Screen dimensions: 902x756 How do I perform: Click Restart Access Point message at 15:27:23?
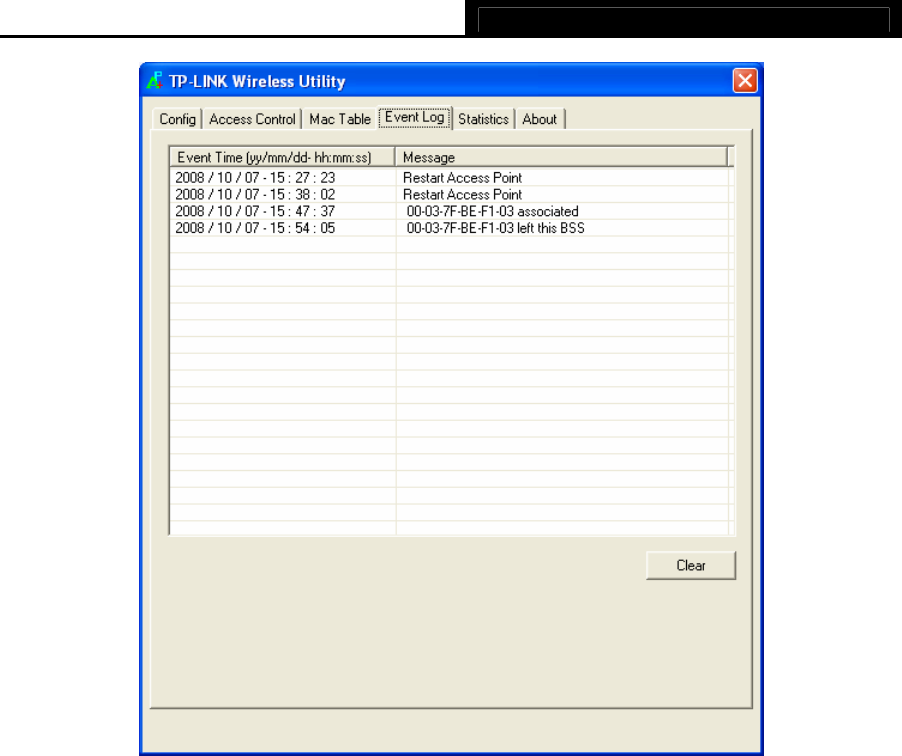[463, 178]
